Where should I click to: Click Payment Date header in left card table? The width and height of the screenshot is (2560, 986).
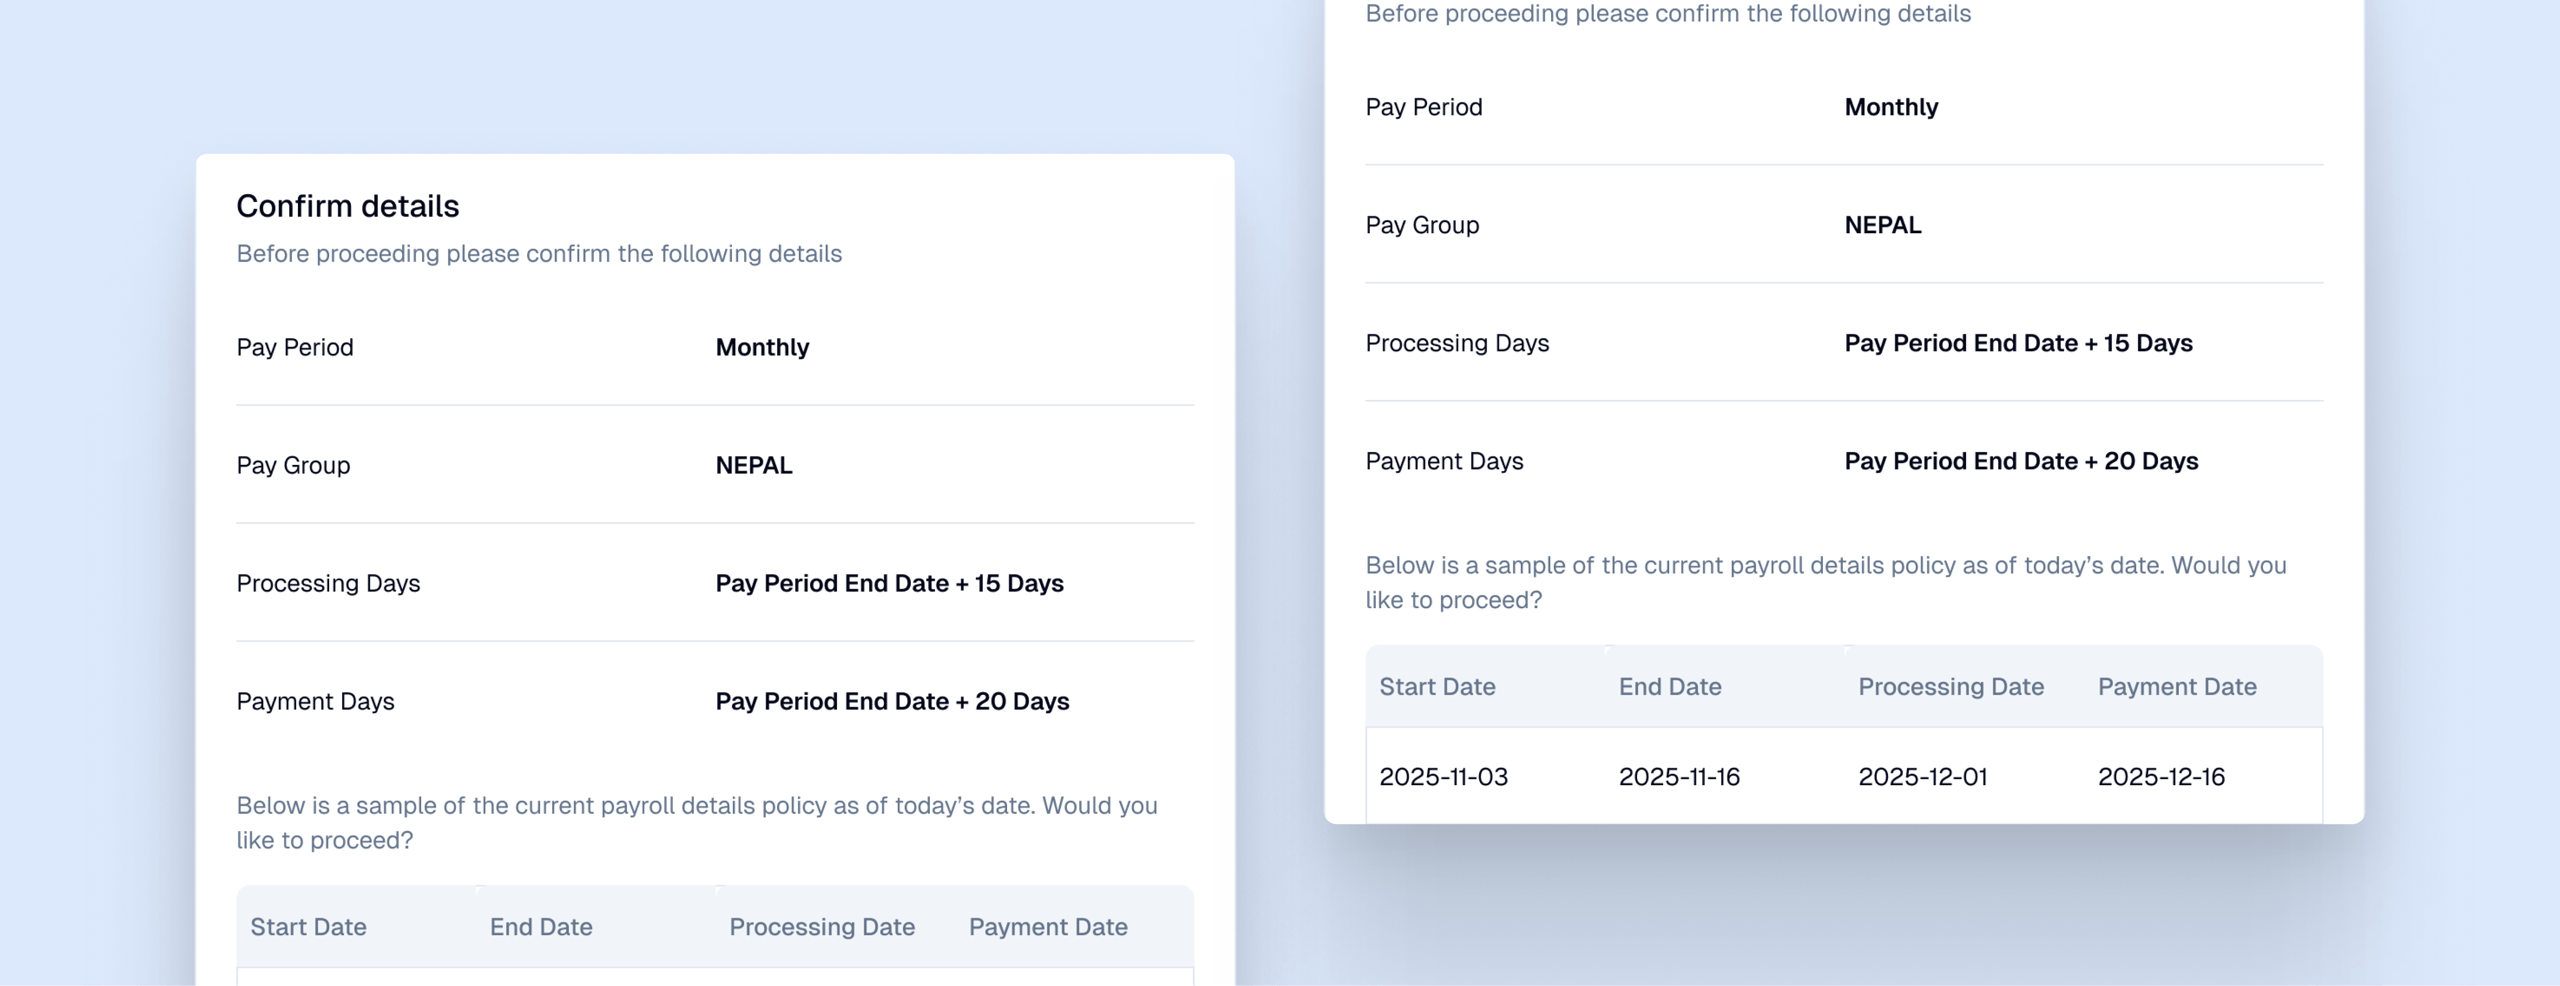[1048, 927]
